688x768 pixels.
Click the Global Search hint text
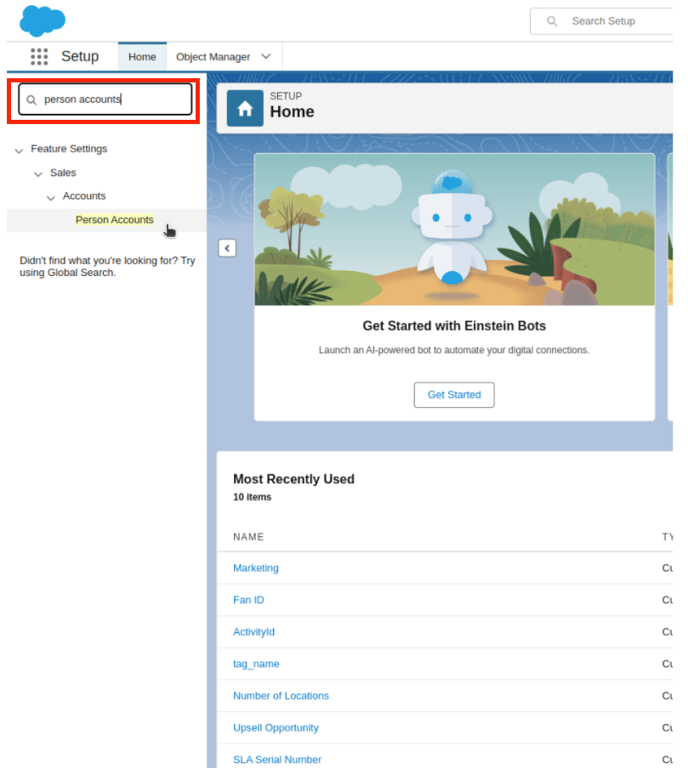[x=107, y=266]
